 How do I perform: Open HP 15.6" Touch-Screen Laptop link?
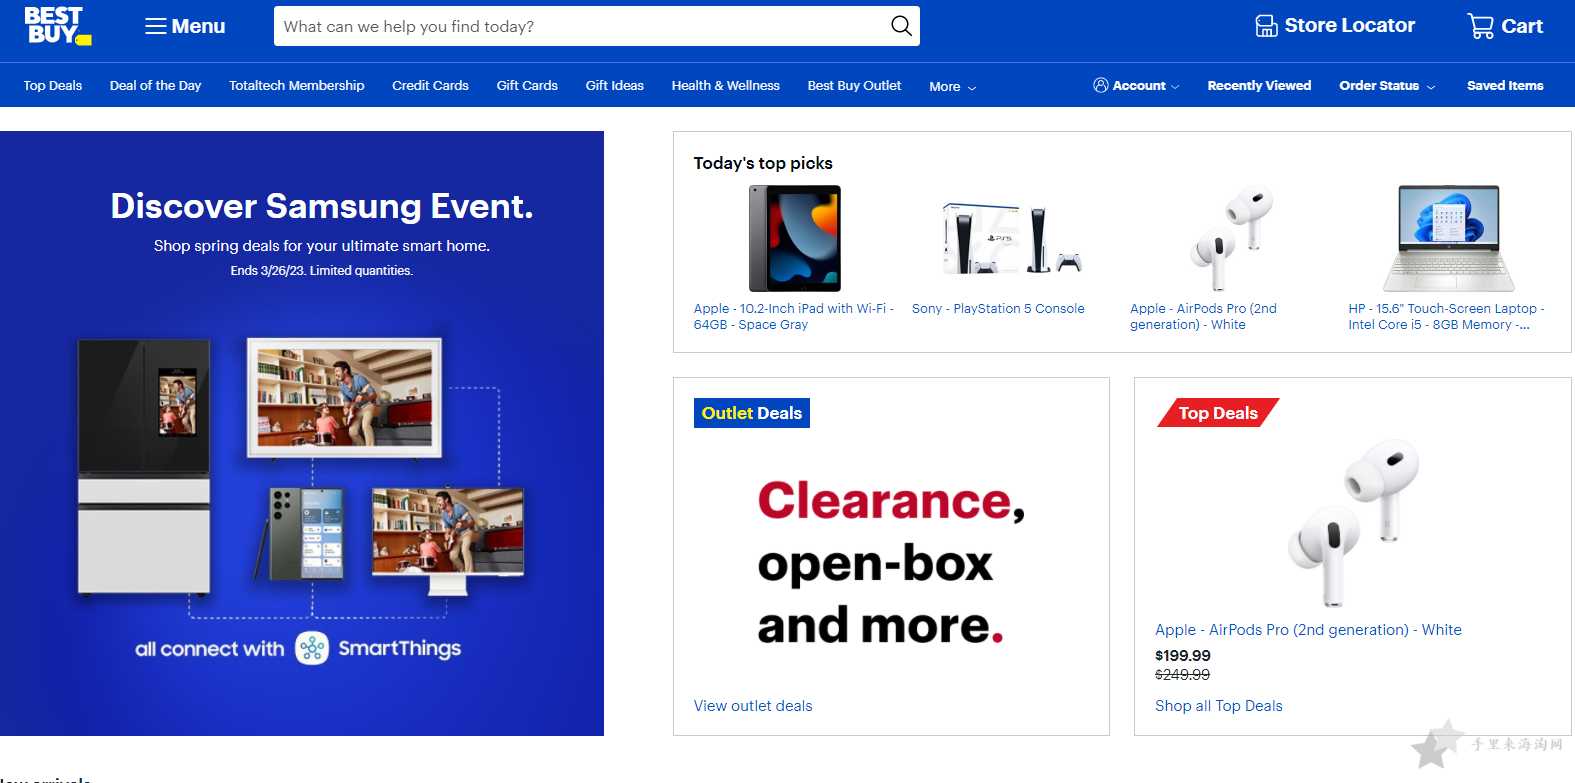coord(1446,316)
